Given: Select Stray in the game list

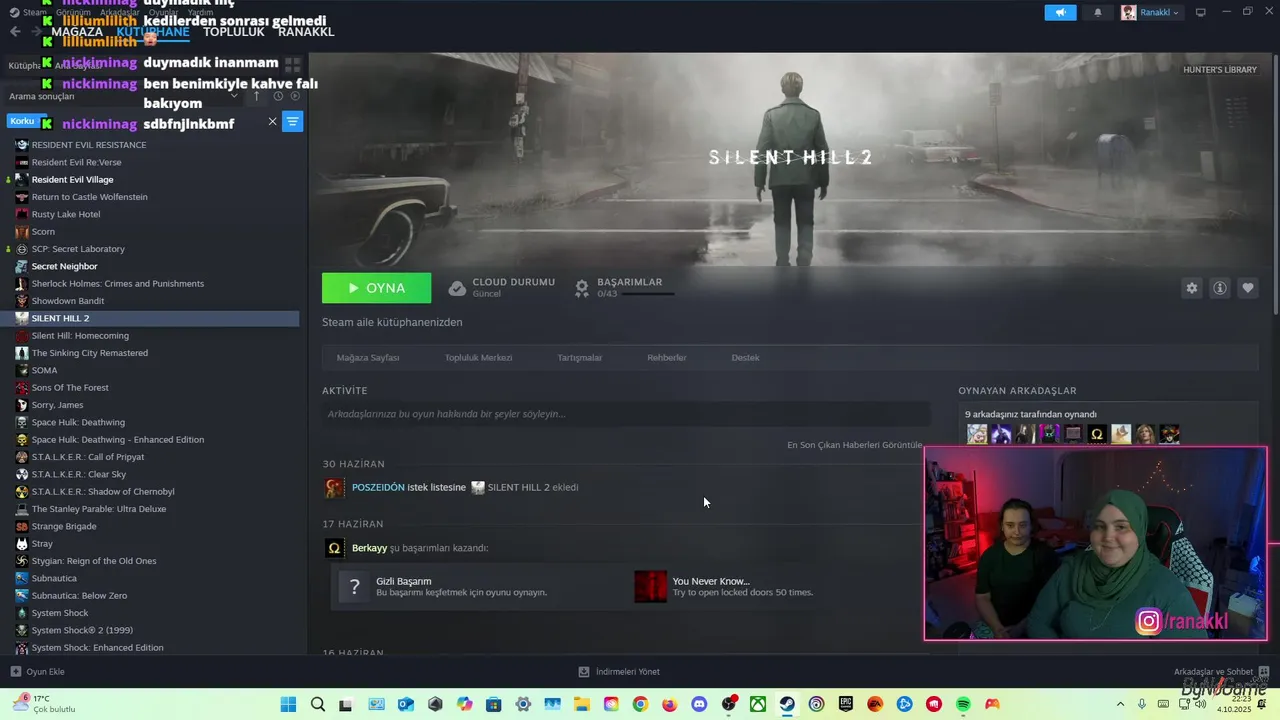Looking at the screenshot, I should [42, 544].
